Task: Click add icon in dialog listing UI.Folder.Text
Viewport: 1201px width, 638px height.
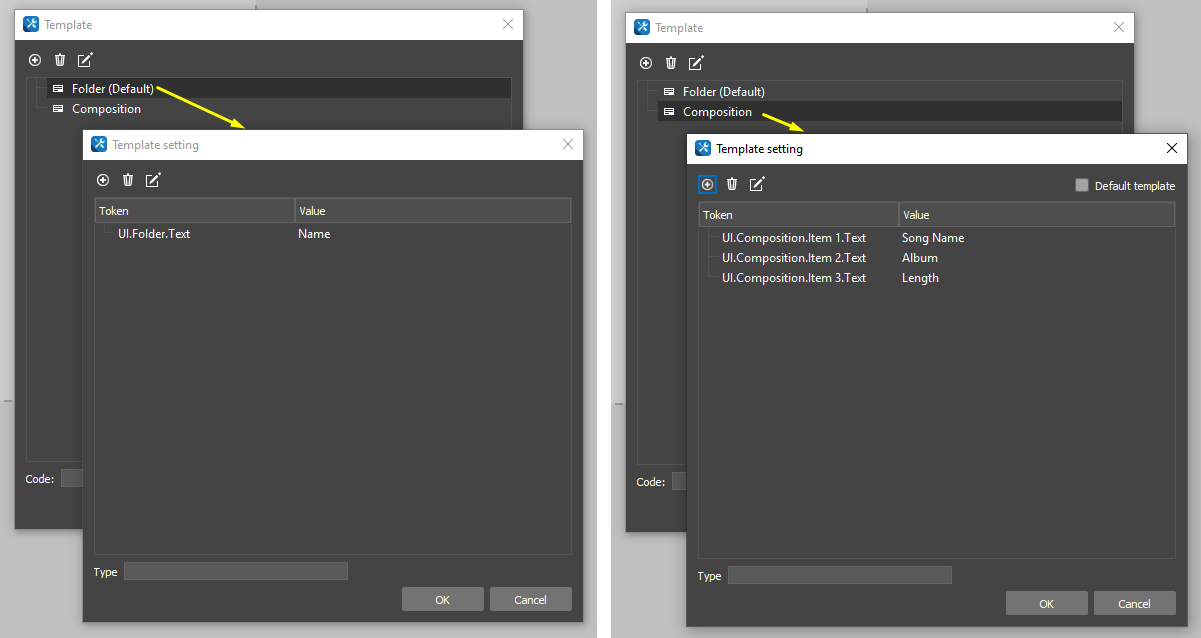Action: [103, 180]
